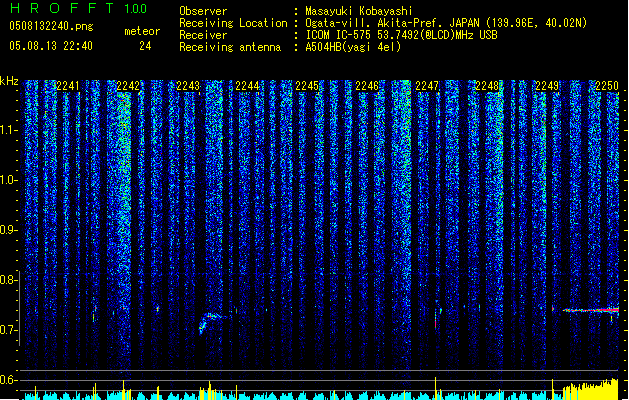Click the 2249 time marker
This screenshot has width=629, height=400.
[547, 86]
